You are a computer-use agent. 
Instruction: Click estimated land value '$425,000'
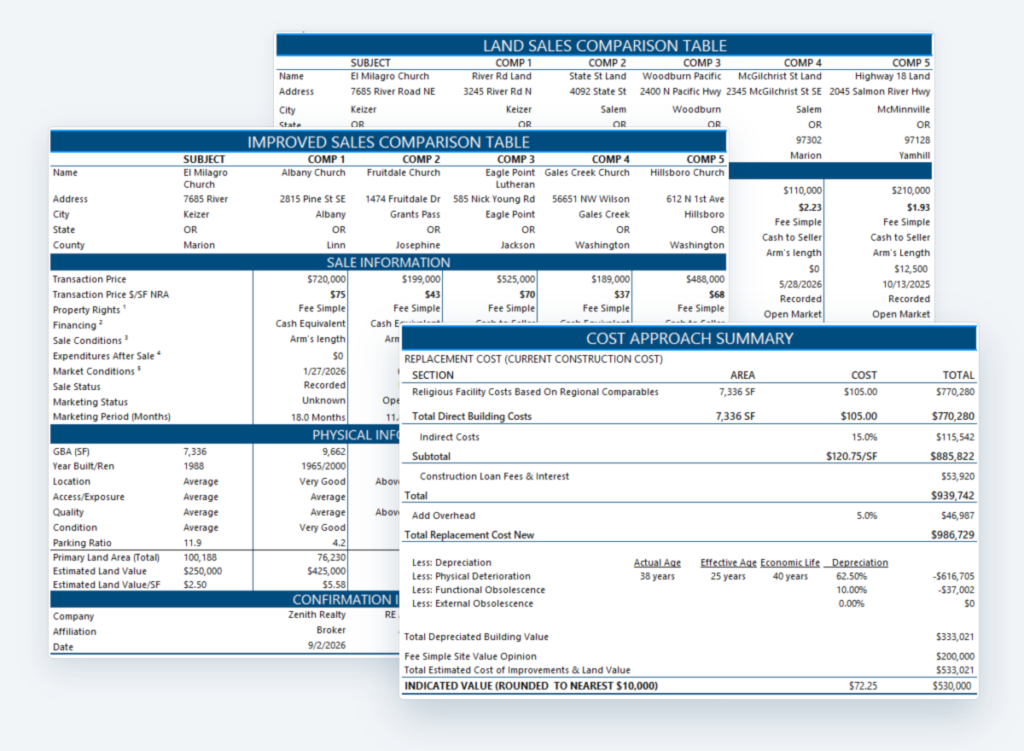pyautogui.click(x=326, y=571)
